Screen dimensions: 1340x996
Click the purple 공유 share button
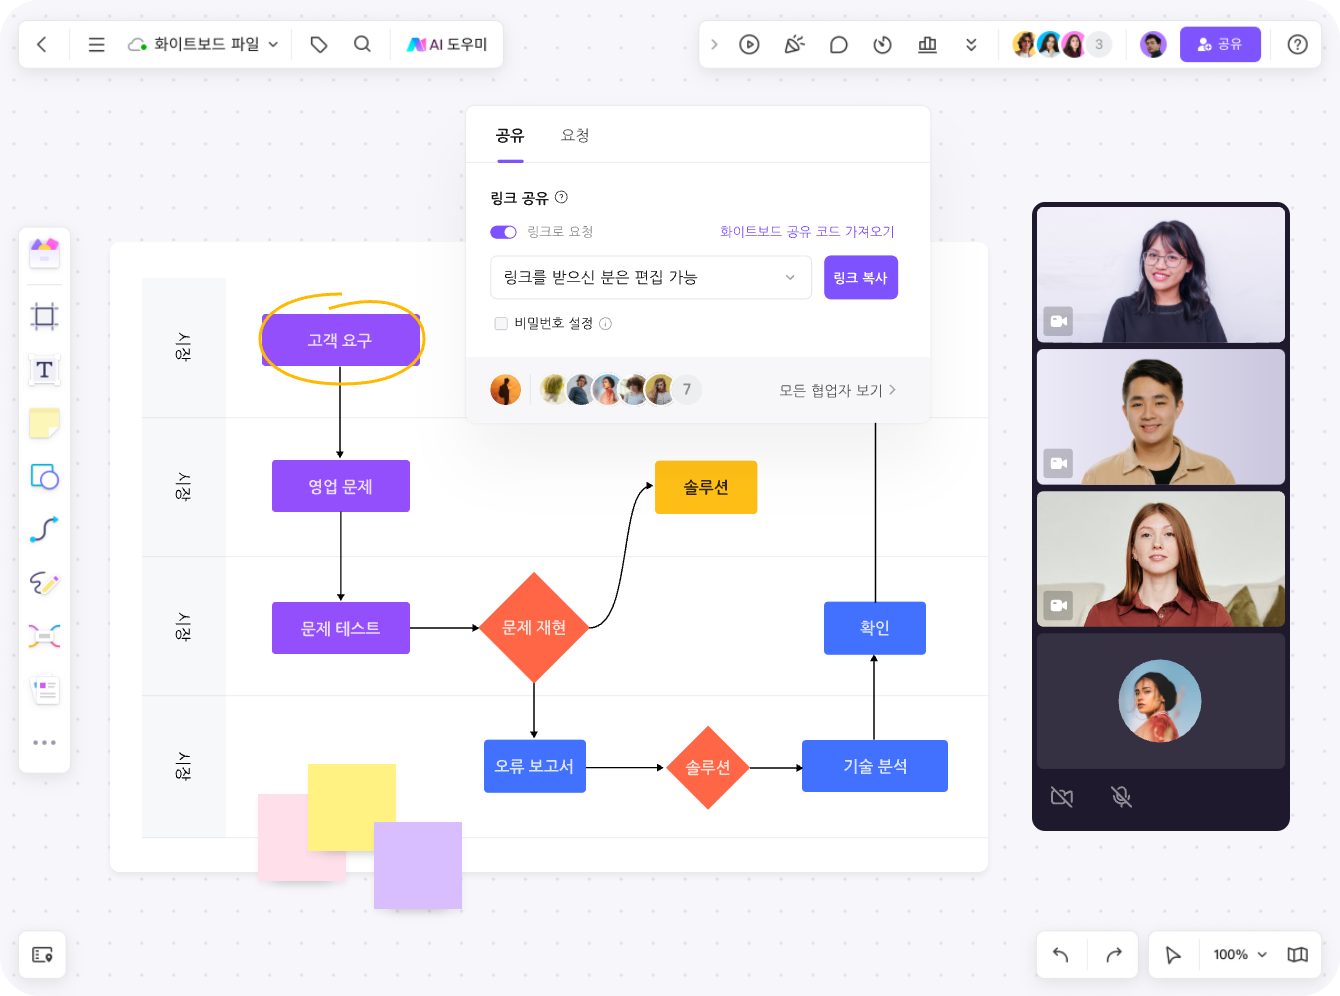click(x=1220, y=44)
